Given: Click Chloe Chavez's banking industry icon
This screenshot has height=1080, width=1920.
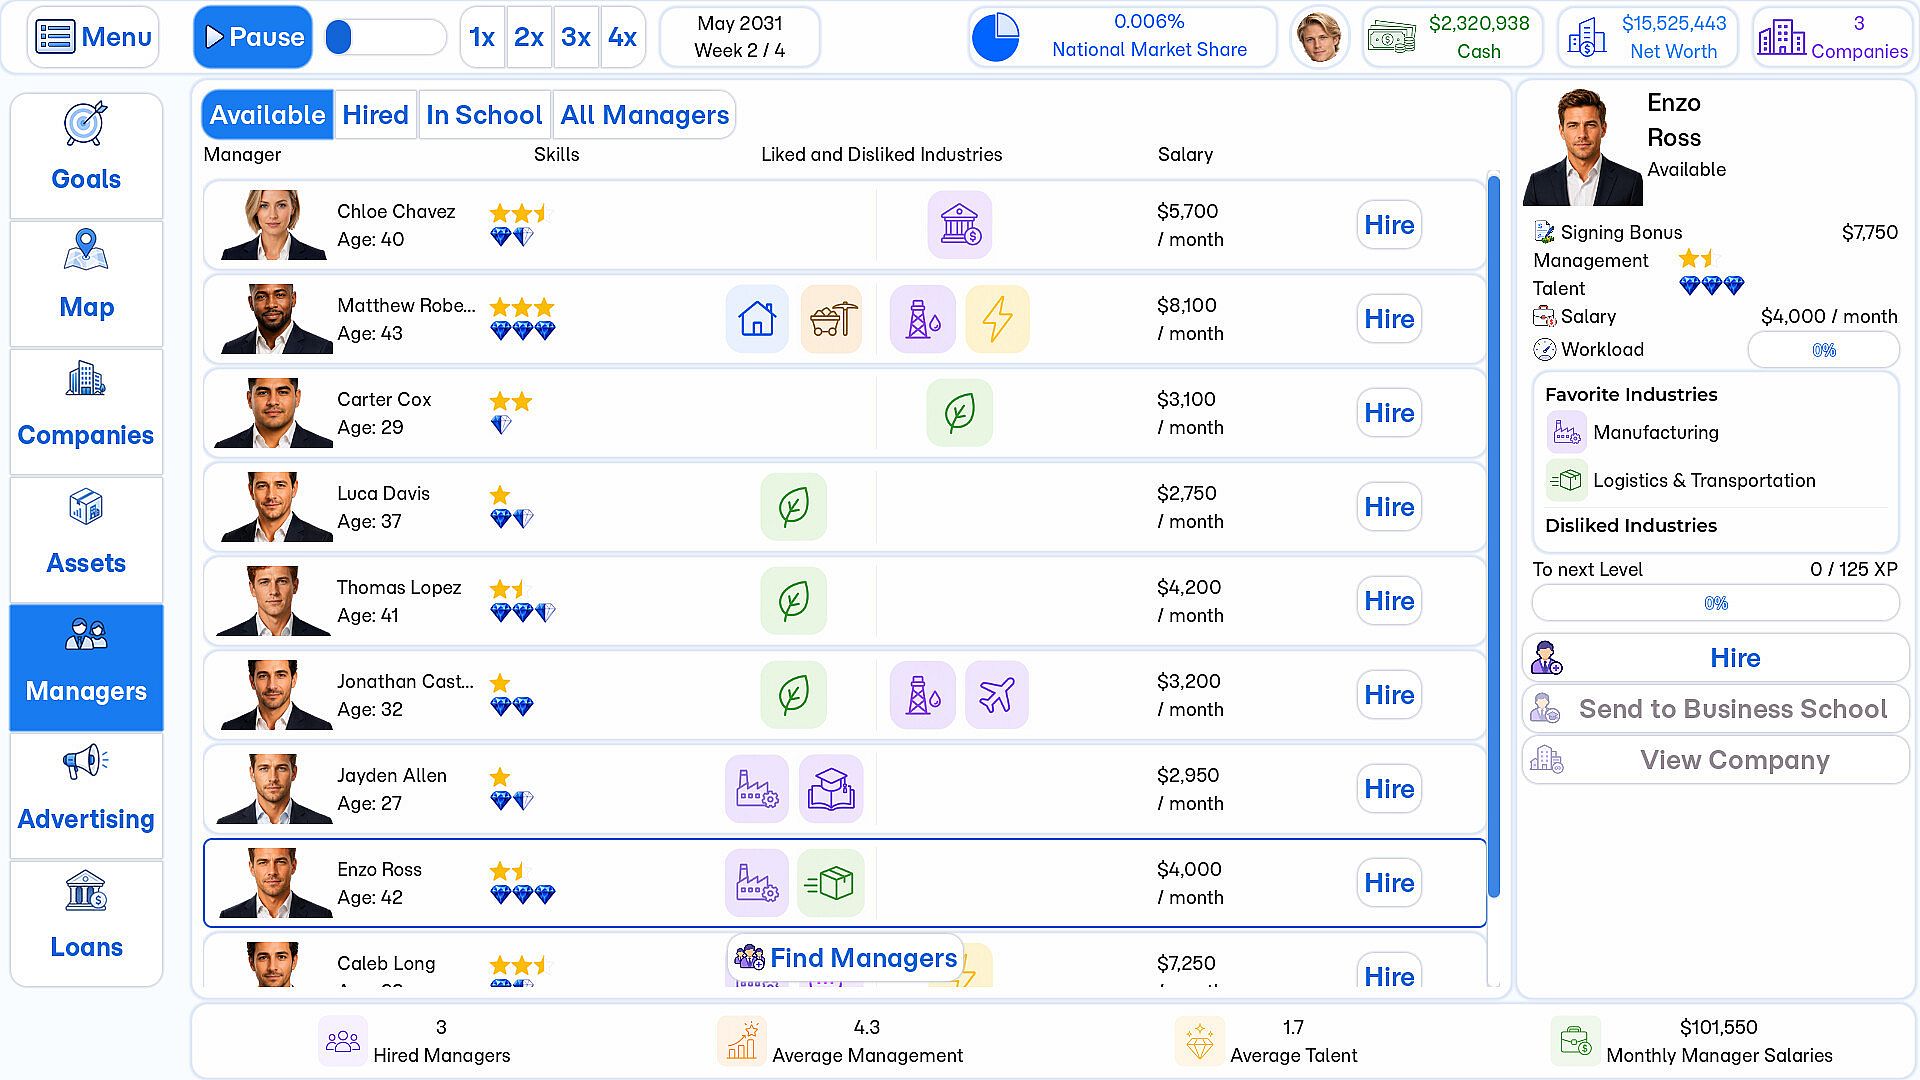Looking at the screenshot, I should coord(960,225).
